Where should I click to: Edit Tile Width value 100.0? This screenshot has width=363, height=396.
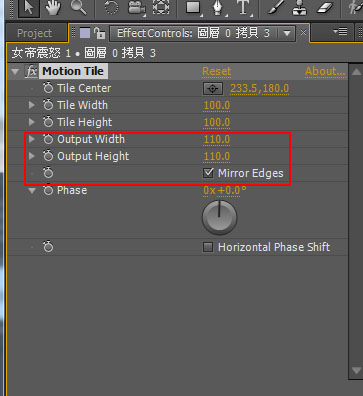pos(217,106)
